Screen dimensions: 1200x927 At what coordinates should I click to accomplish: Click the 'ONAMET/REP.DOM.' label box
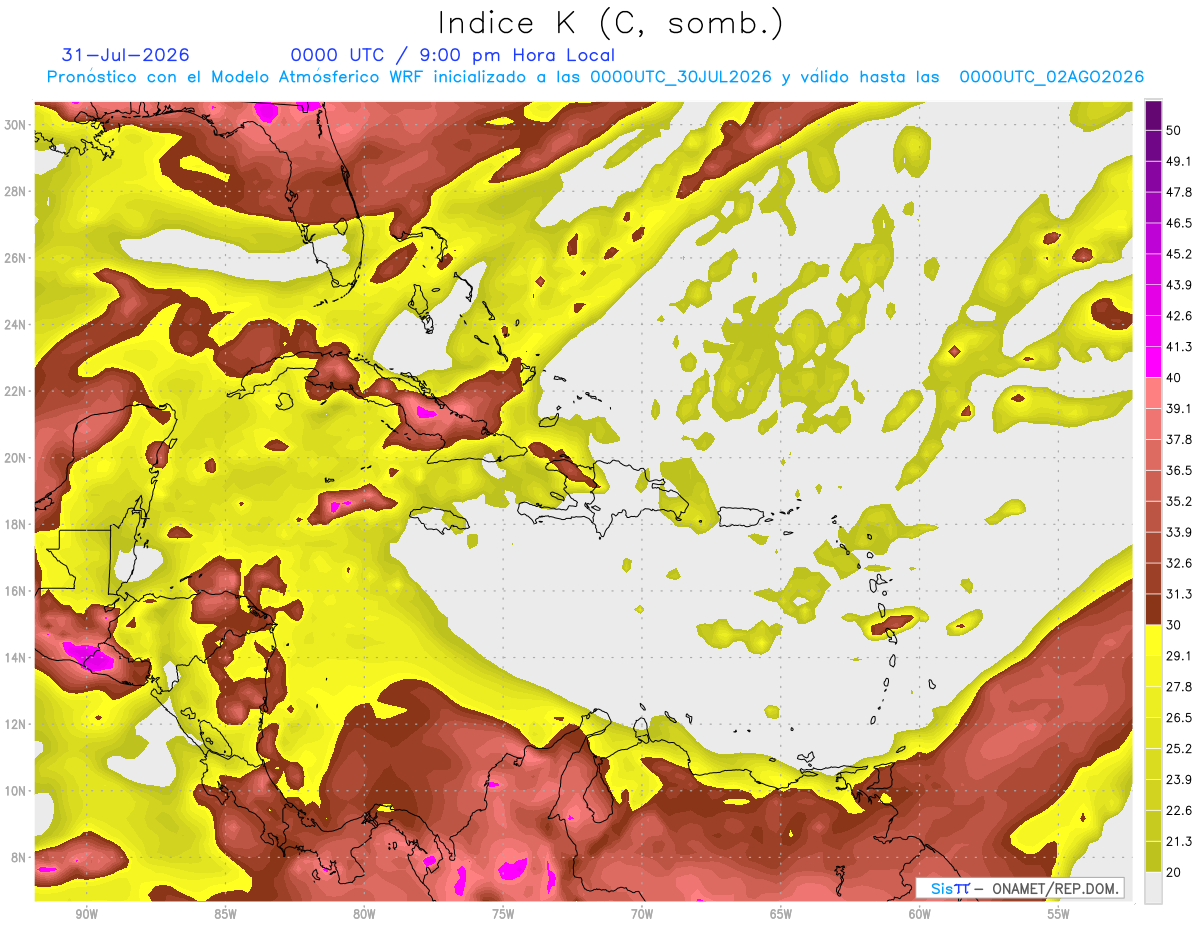(1020, 888)
